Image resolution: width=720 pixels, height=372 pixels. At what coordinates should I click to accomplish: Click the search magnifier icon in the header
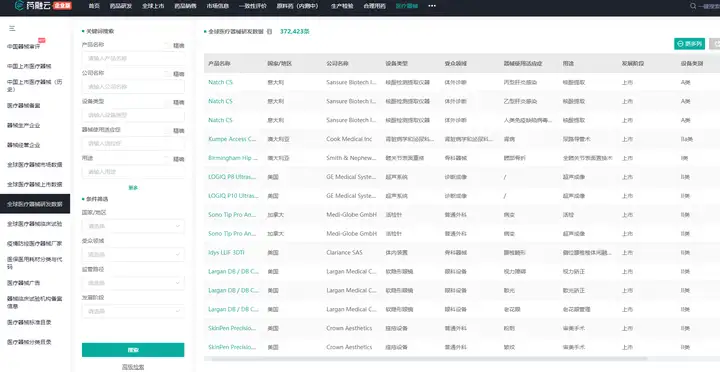pyautogui.click(x=693, y=6)
